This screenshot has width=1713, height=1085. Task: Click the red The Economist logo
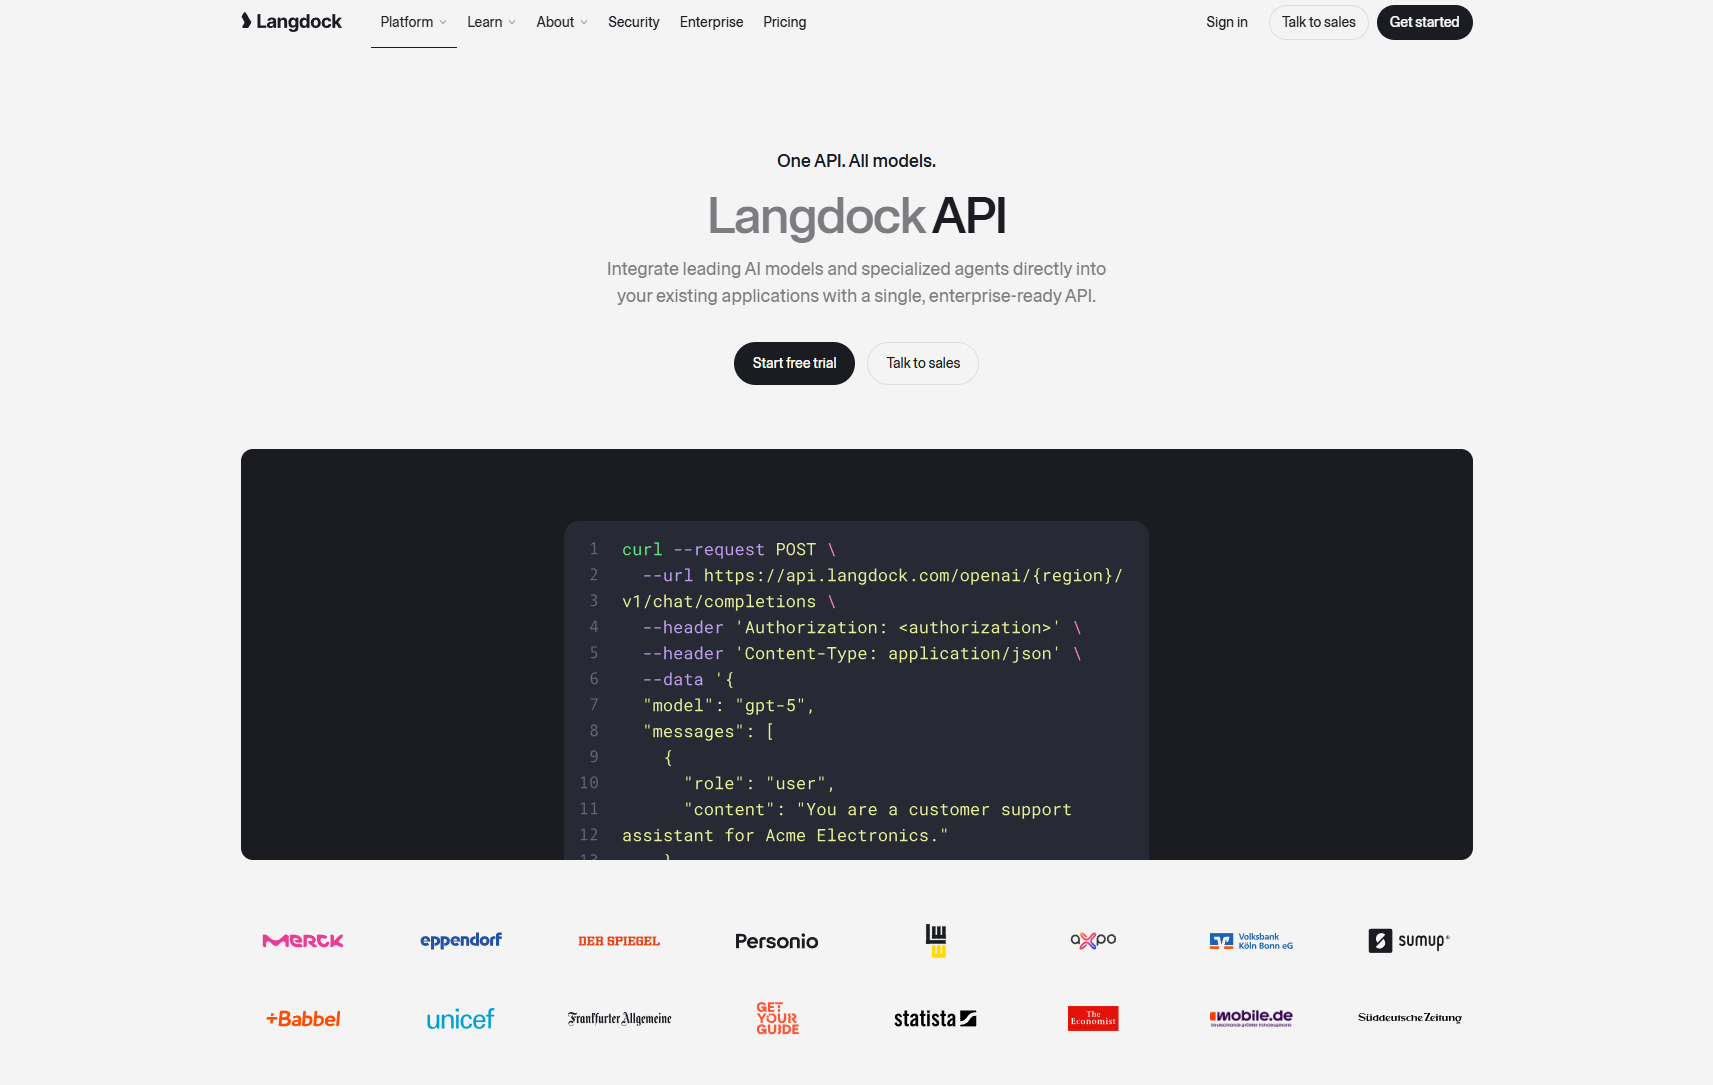pyautogui.click(x=1093, y=1018)
